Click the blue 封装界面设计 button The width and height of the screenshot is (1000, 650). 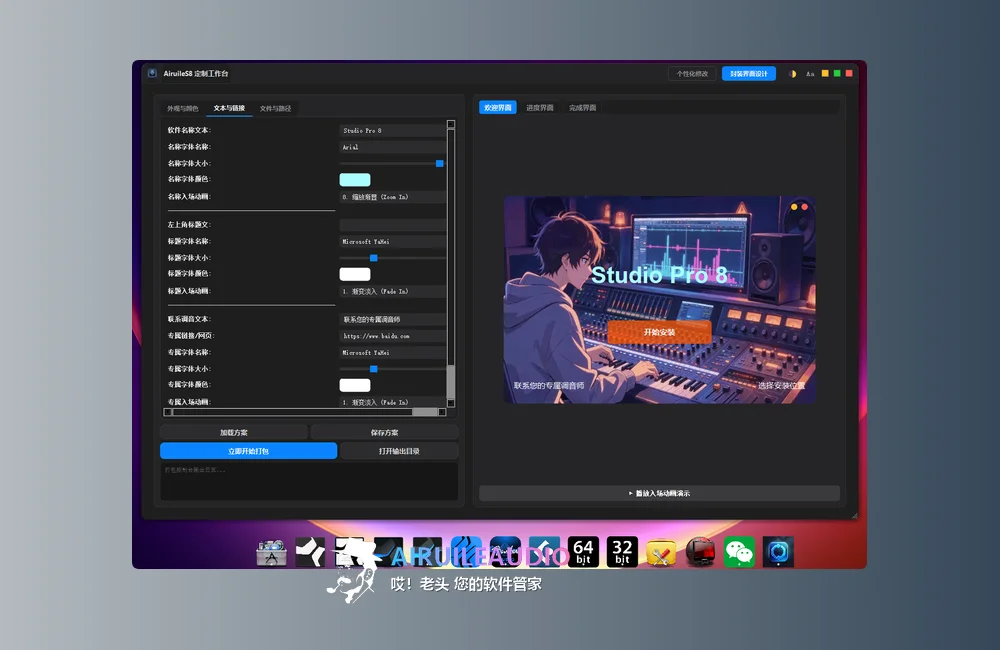[749, 74]
